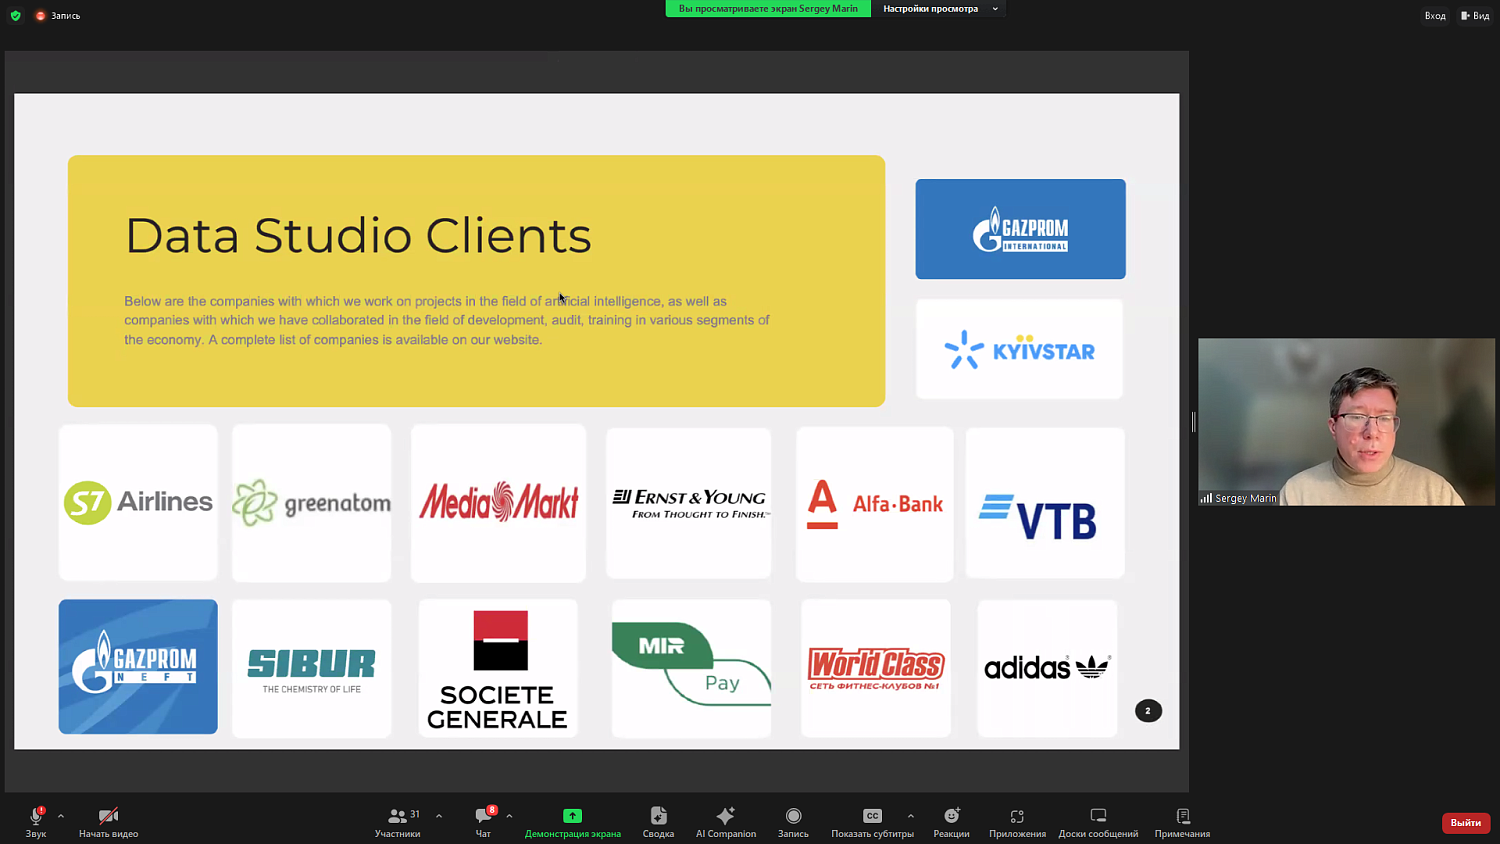This screenshot has height=844, width=1500.
Task: Click the video panel divider handle
Action: point(1193,422)
